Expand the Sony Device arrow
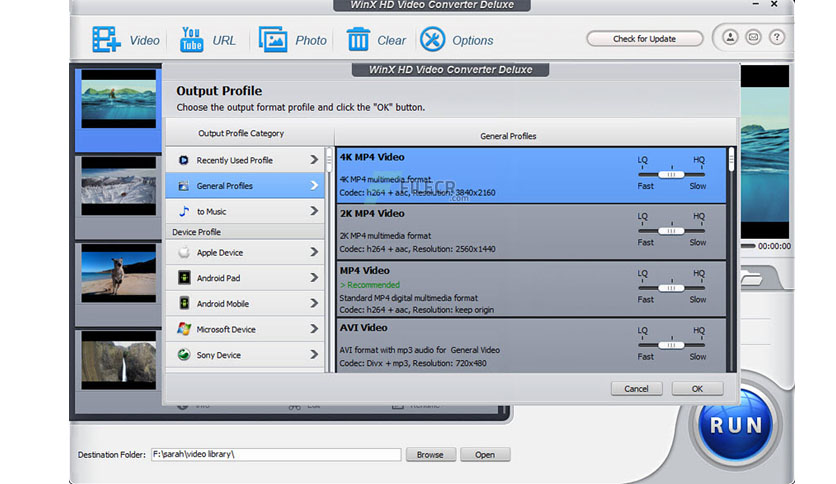The height and width of the screenshot is (484, 836). coord(314,354)
